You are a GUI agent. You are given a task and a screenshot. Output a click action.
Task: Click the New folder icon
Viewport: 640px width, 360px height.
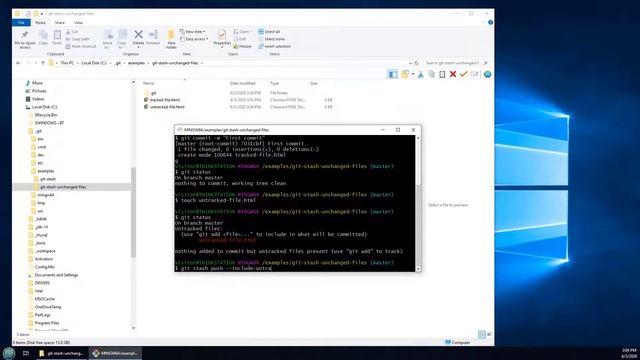(x=171, y=35)
